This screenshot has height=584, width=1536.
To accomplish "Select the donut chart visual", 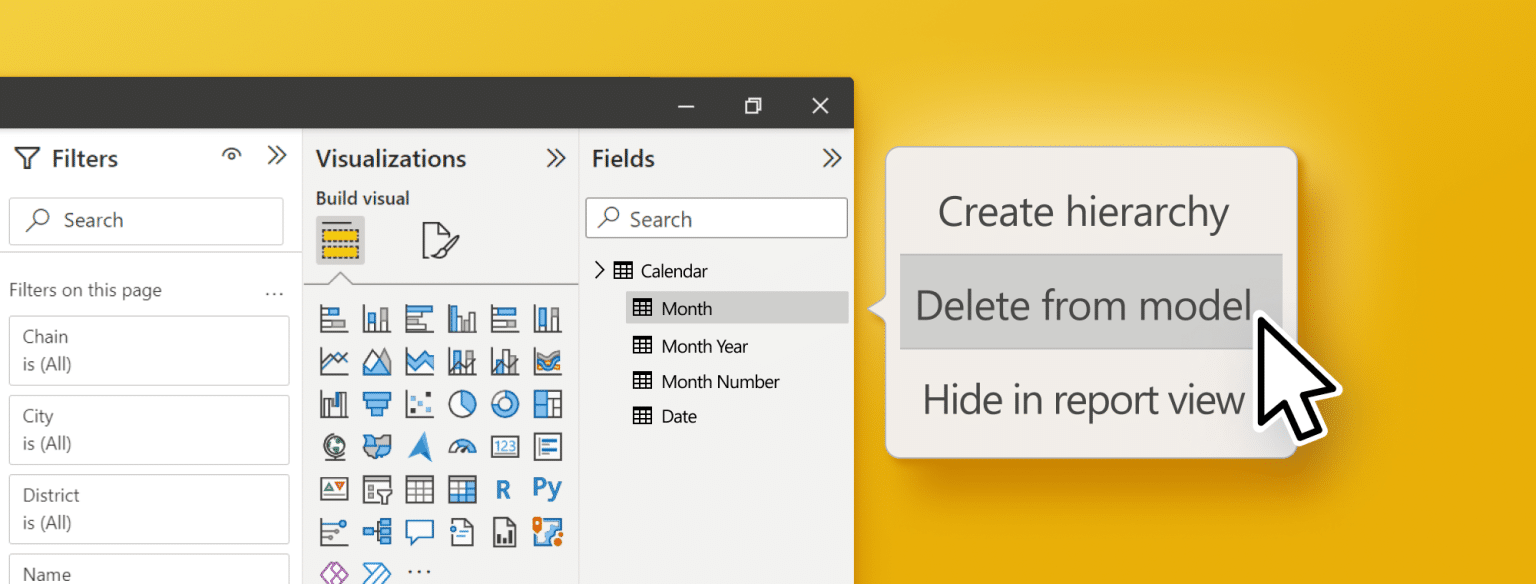I will click(x=505, y=404).
